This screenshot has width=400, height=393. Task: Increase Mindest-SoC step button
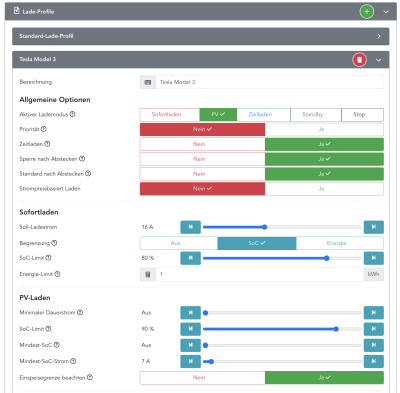point(374,345)
